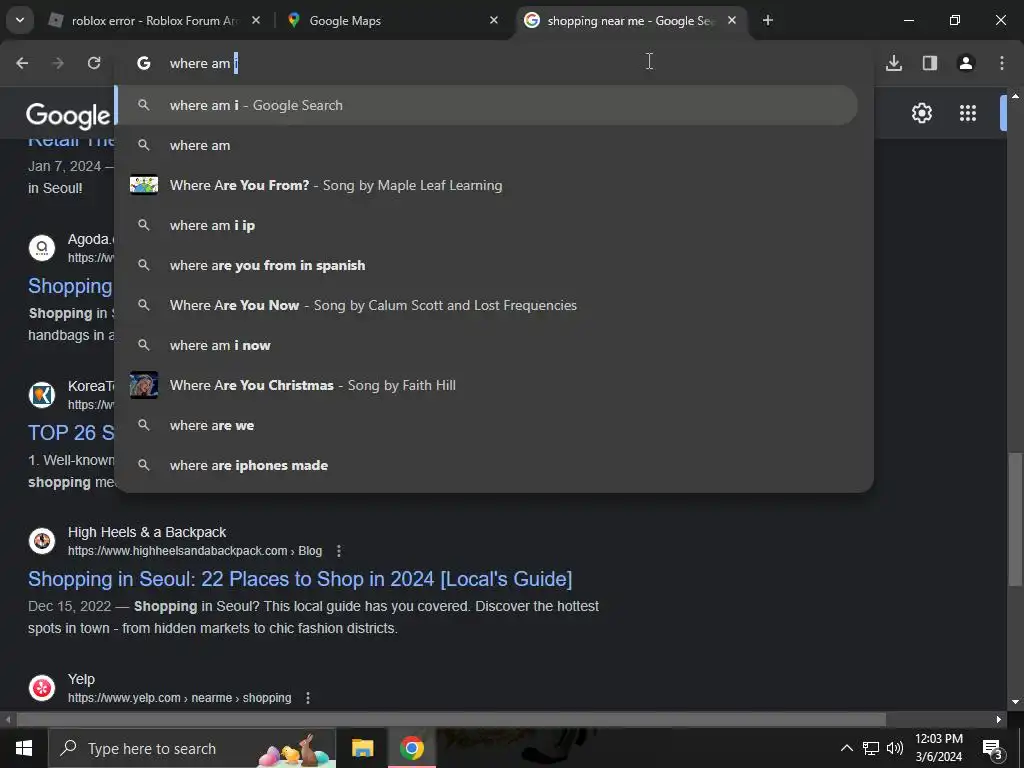Click the yelp.com nearme shopping URL

click(x=180, y=698)
